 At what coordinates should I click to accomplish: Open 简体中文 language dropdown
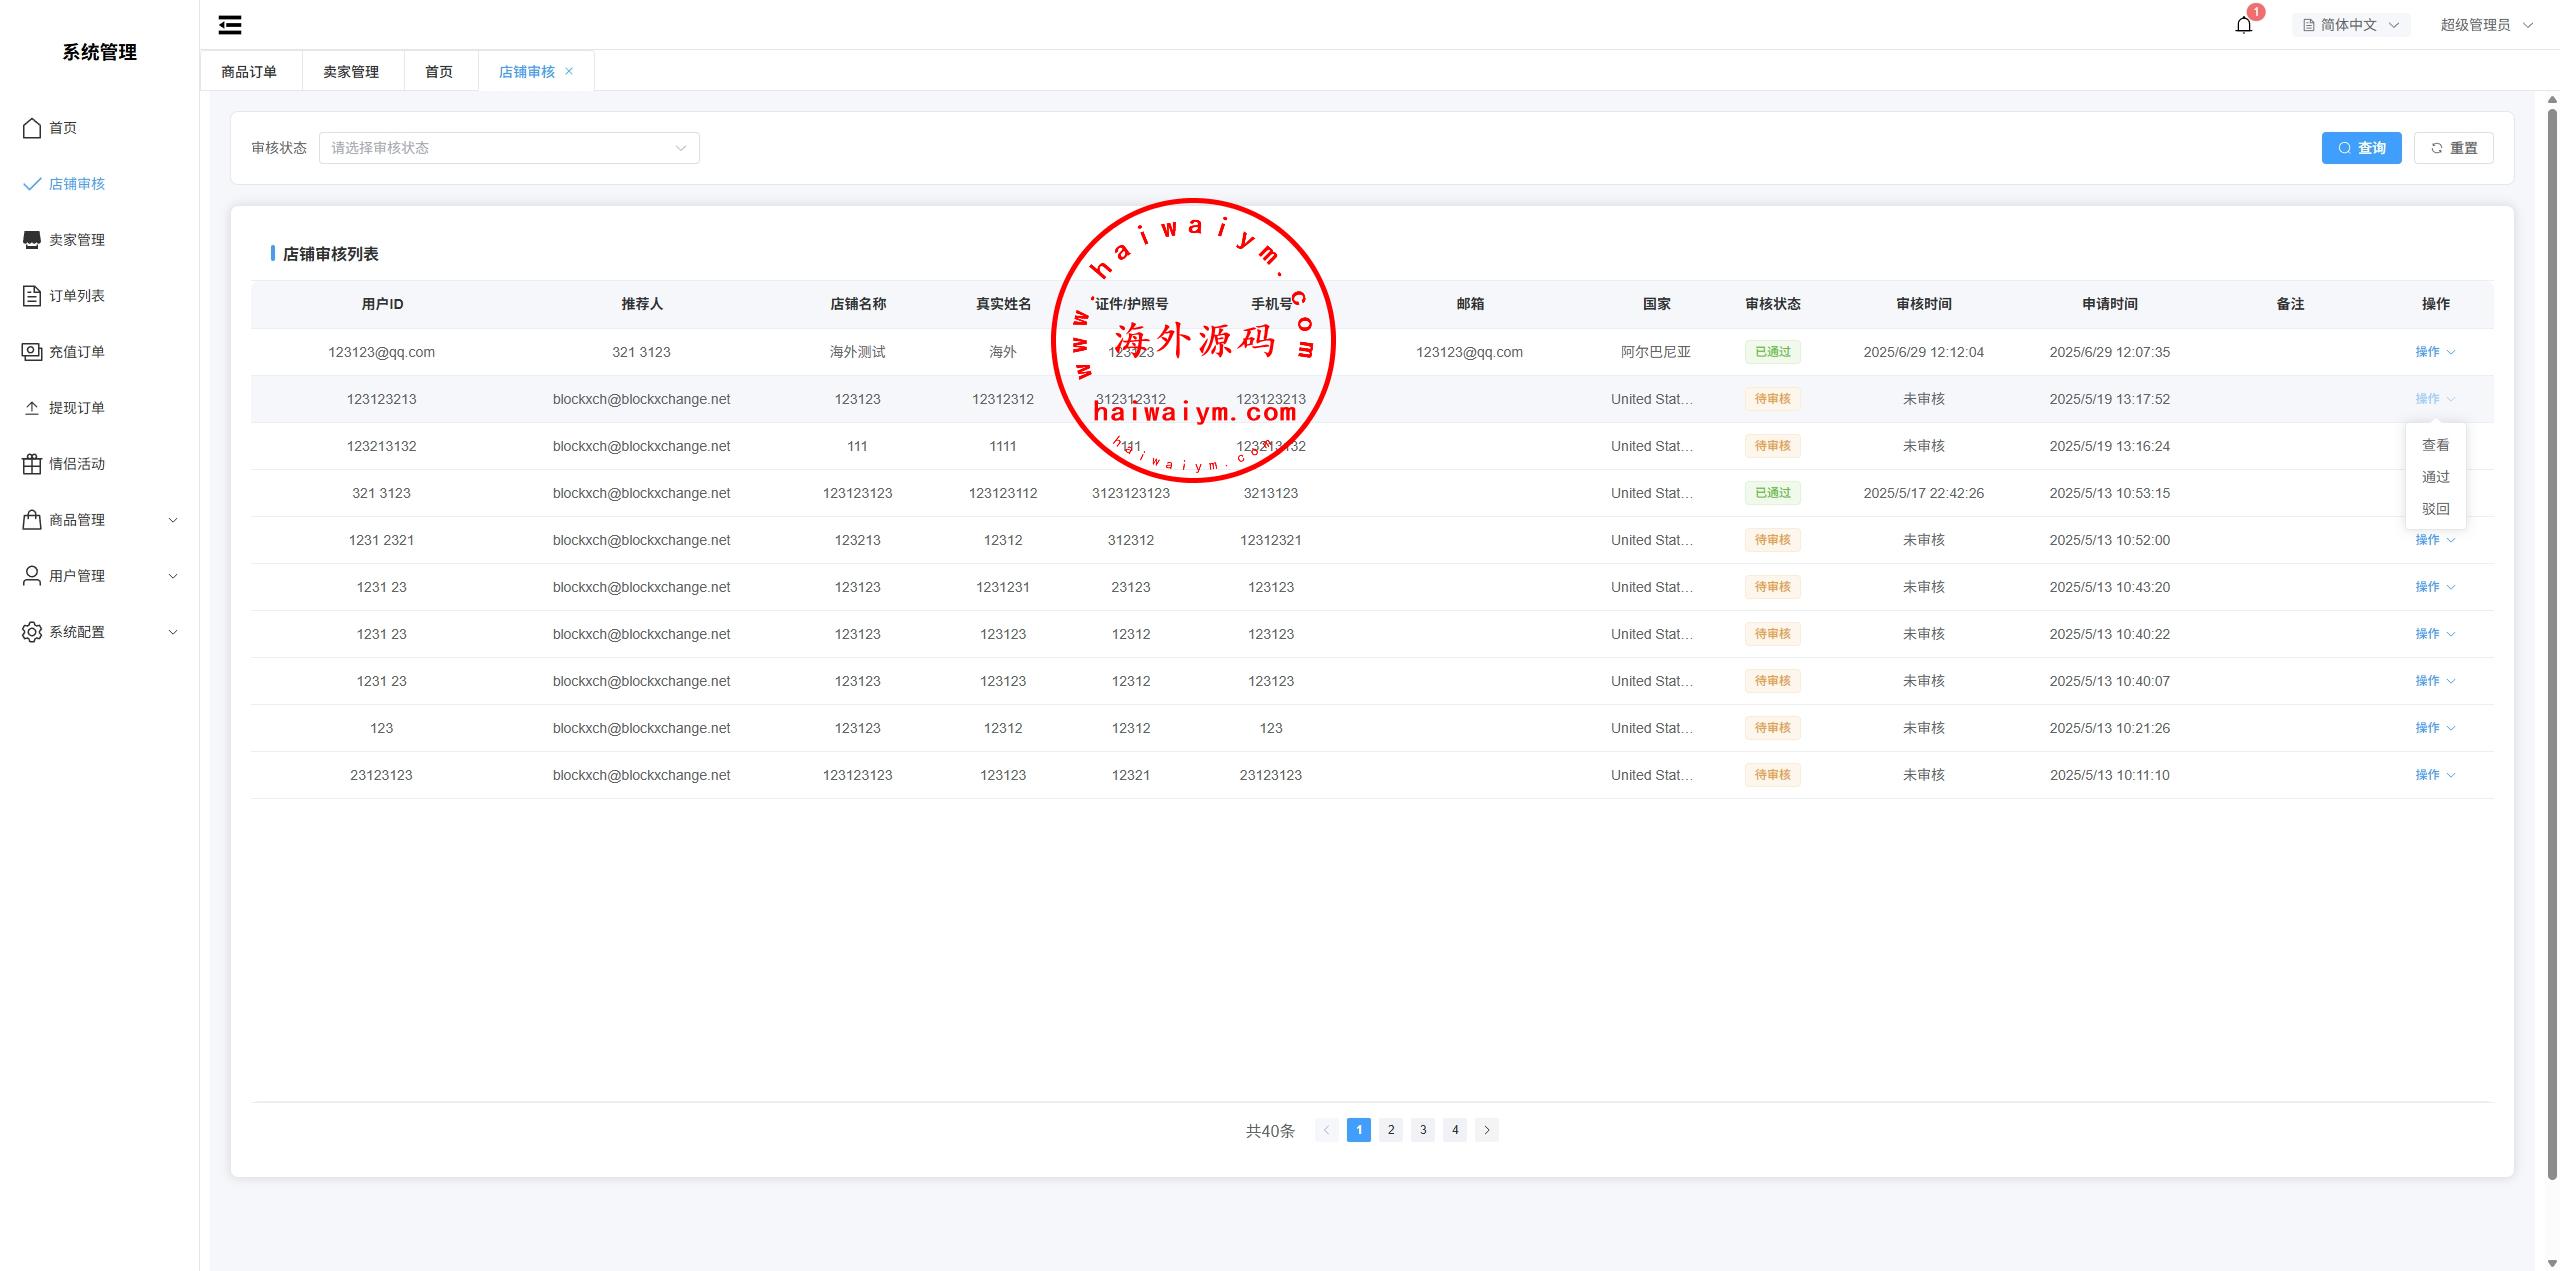2350,25
